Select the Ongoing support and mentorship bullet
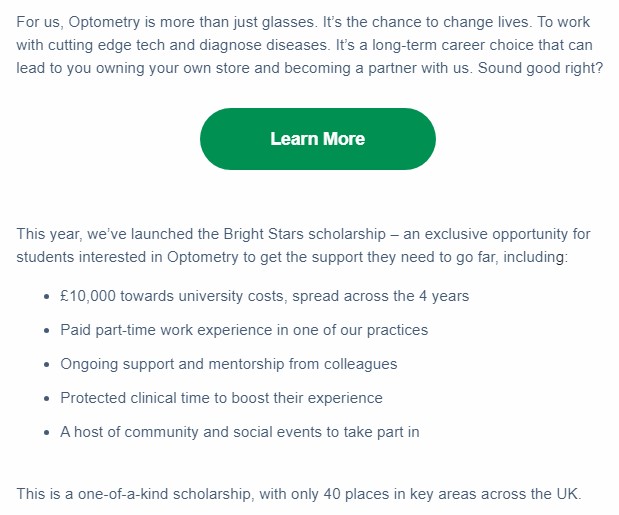Screen dimensions: 619x515 click(x=229, y=364)
